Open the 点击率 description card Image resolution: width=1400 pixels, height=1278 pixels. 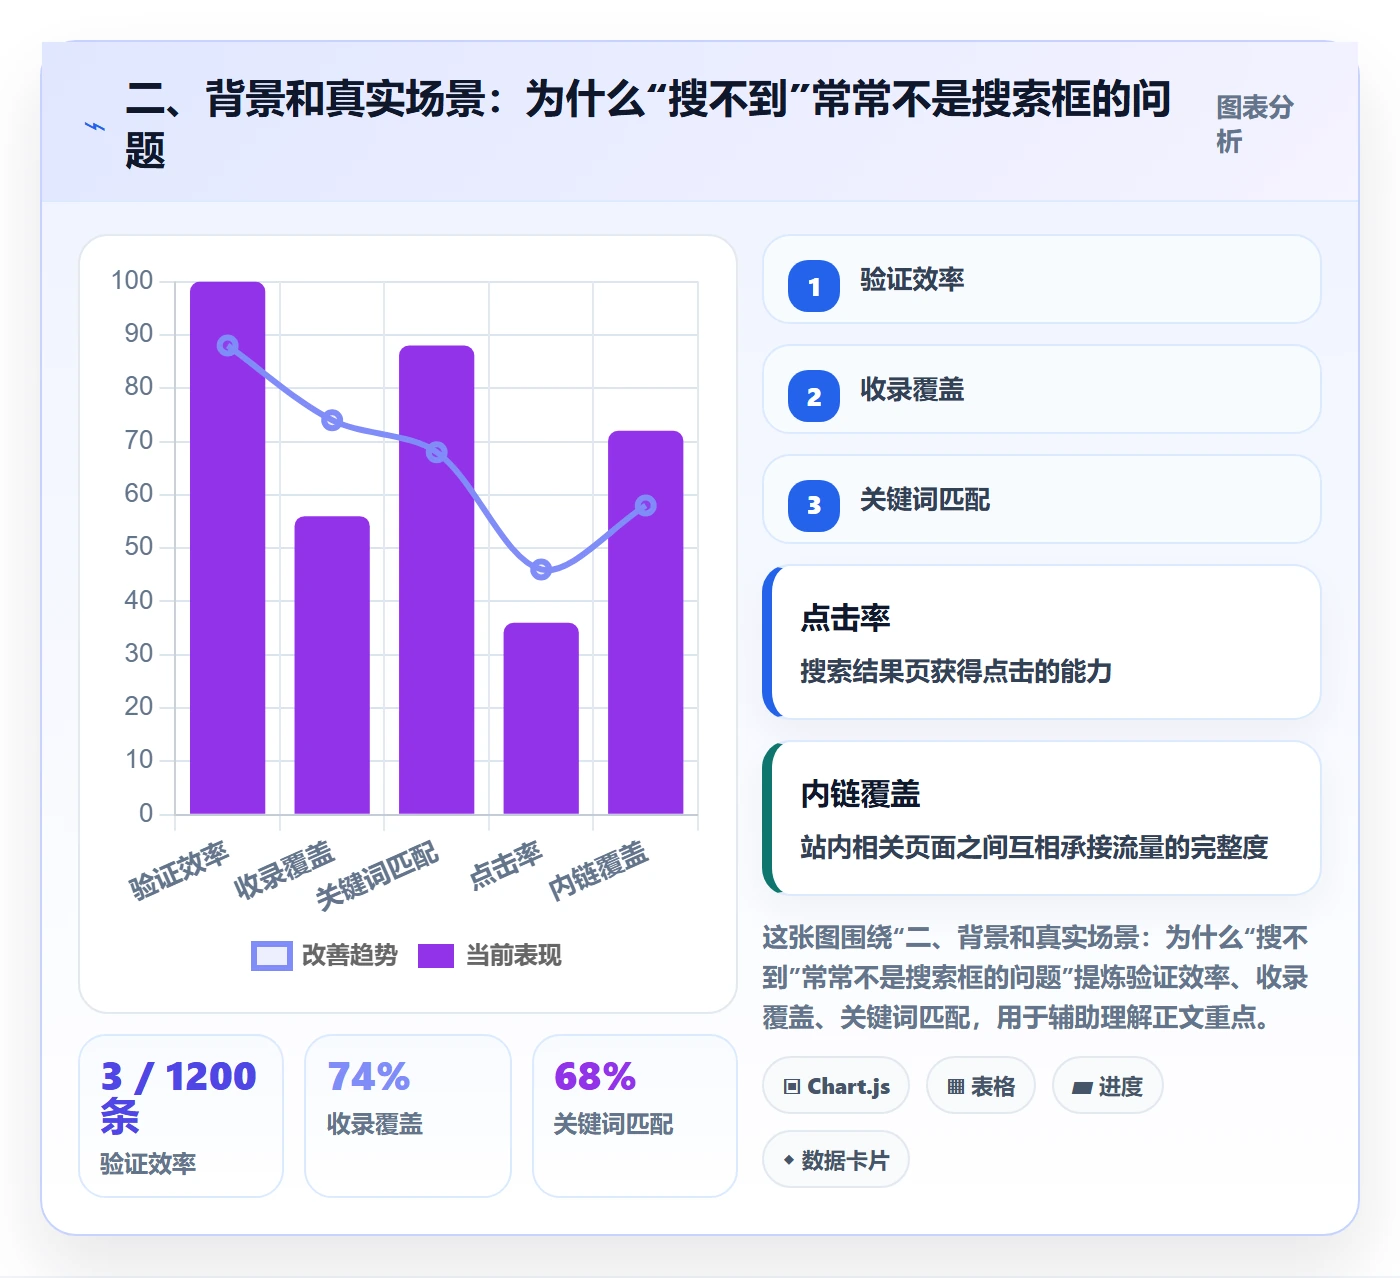1041,642
